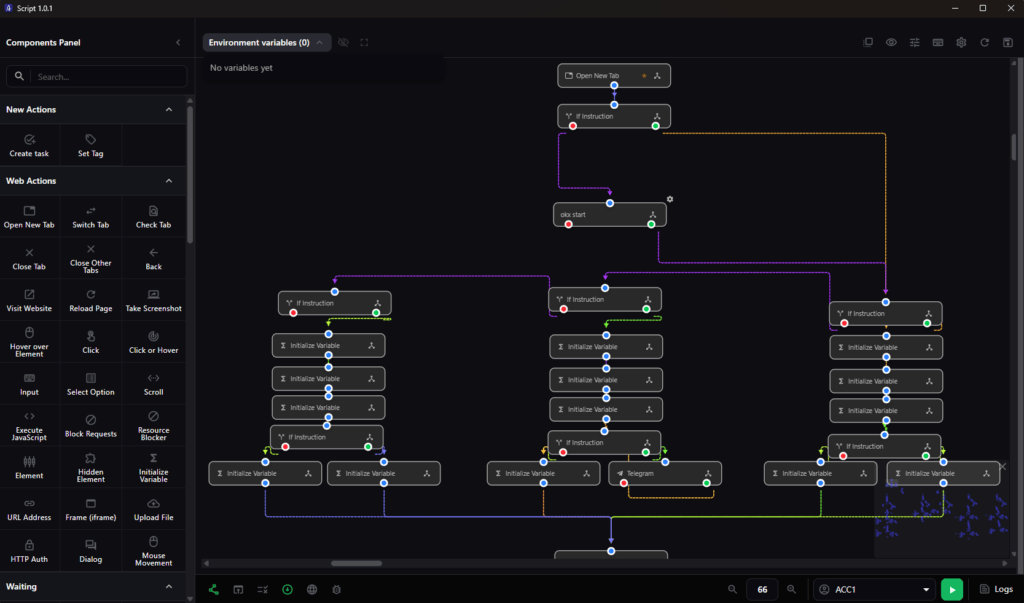Viewport: 1024px width, 603px height.
Task: Pick the Dialog action component
Action: 91,551
